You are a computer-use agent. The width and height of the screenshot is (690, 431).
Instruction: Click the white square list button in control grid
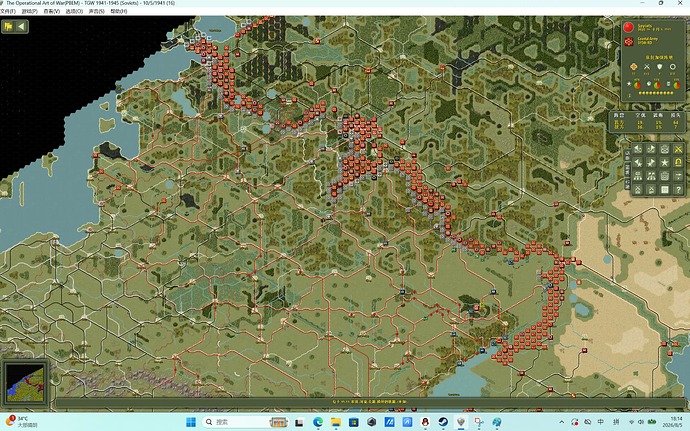point(664,190)
